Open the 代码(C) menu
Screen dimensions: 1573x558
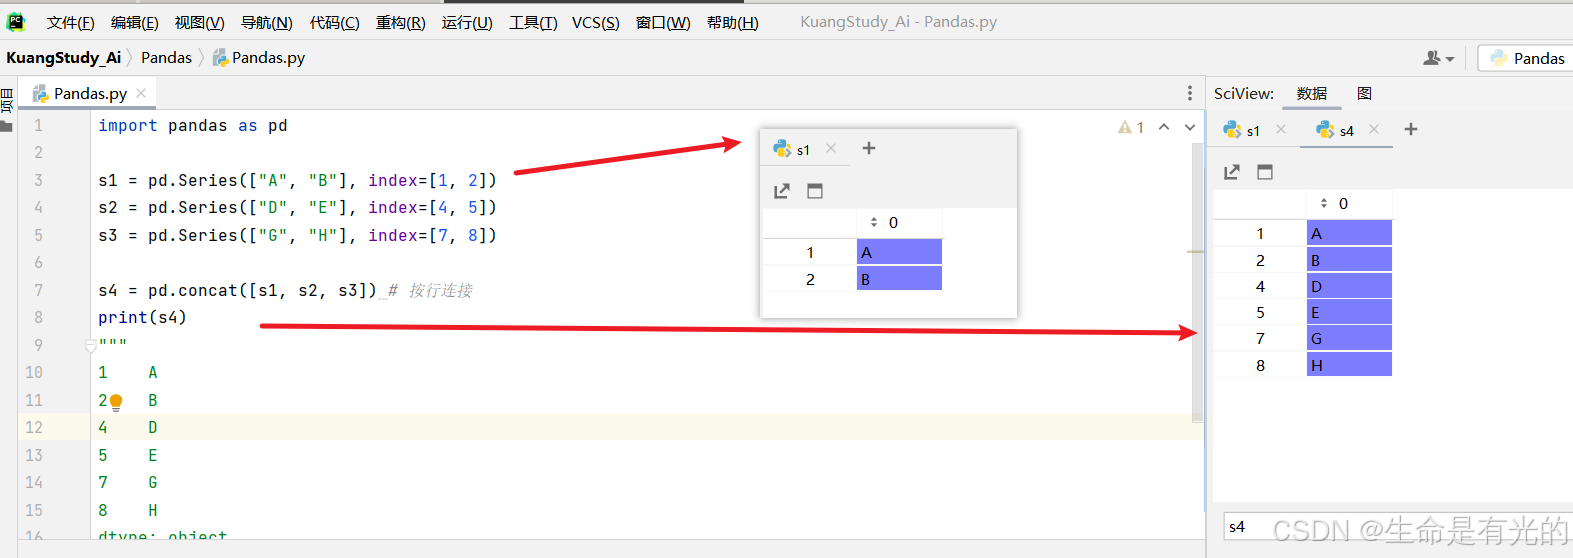click(334, 22)
